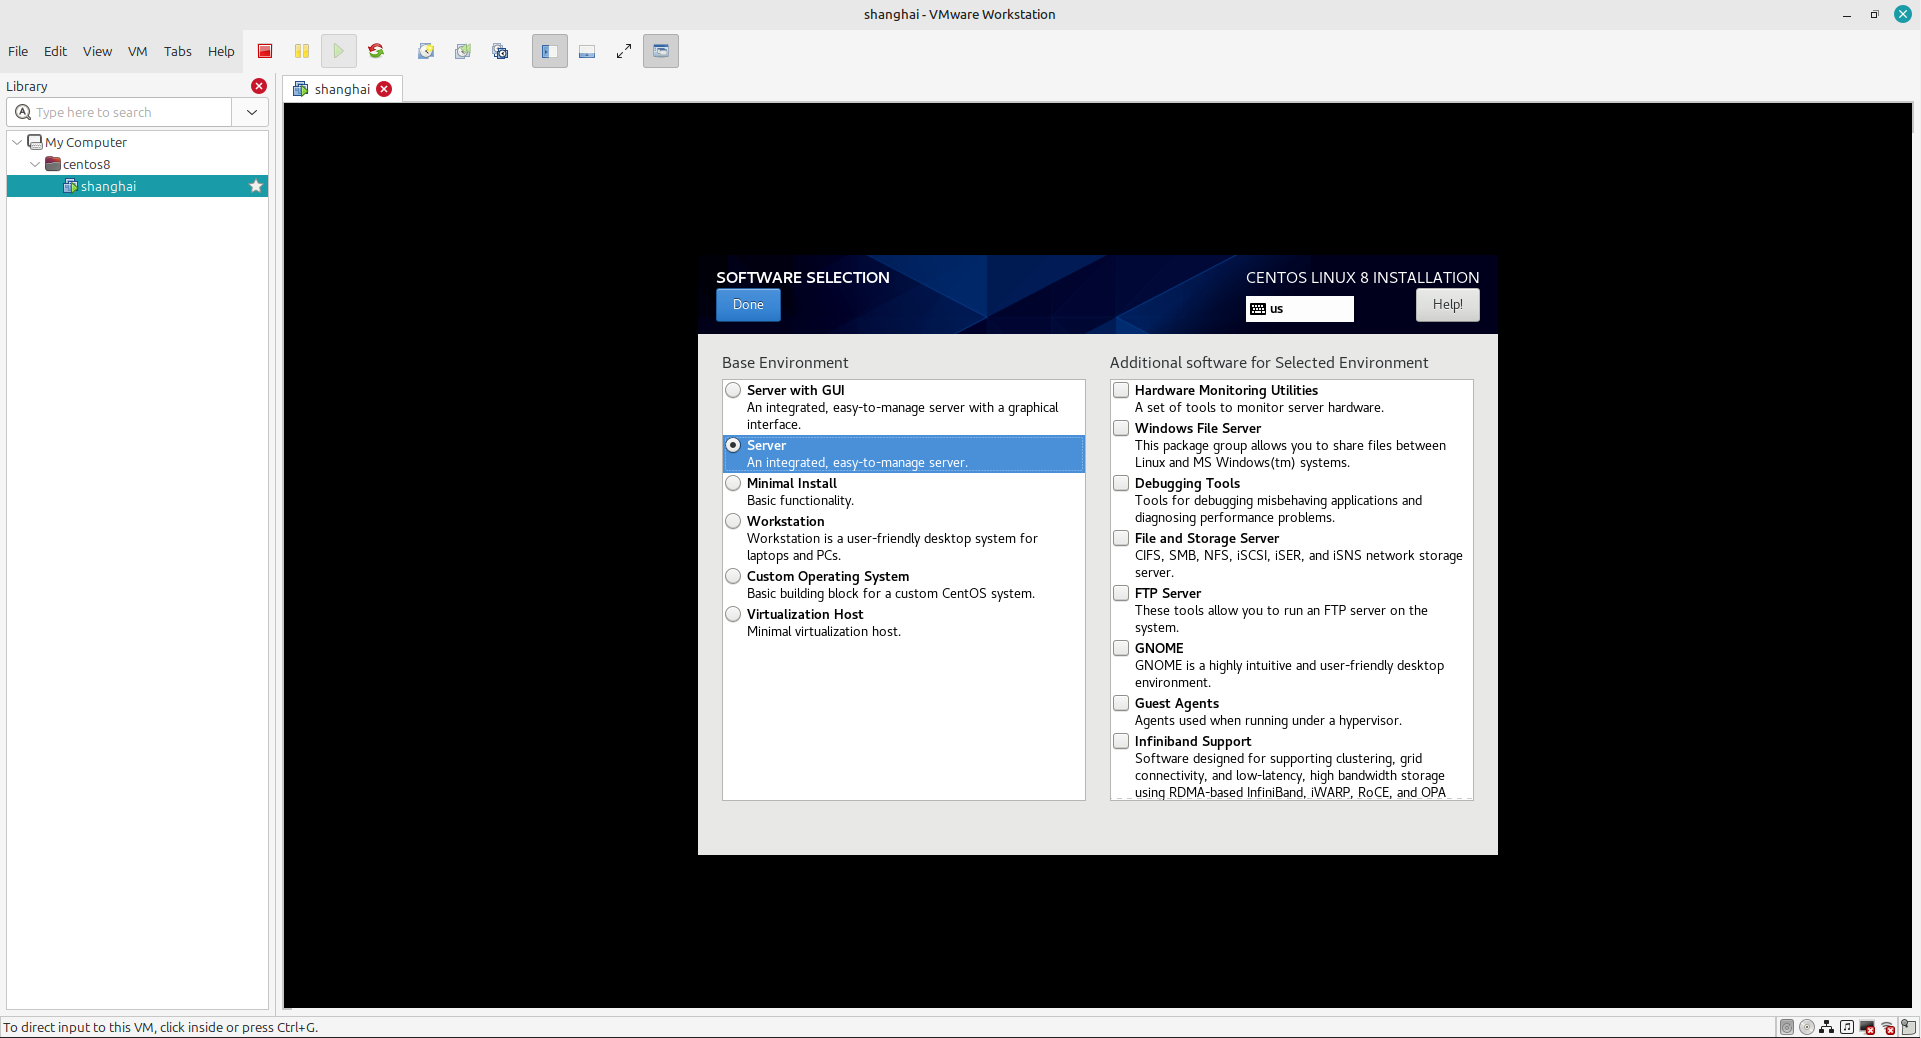Click the CD/DVD drive status icon
1921x1038 pixels.
tap(1807, 1027)
